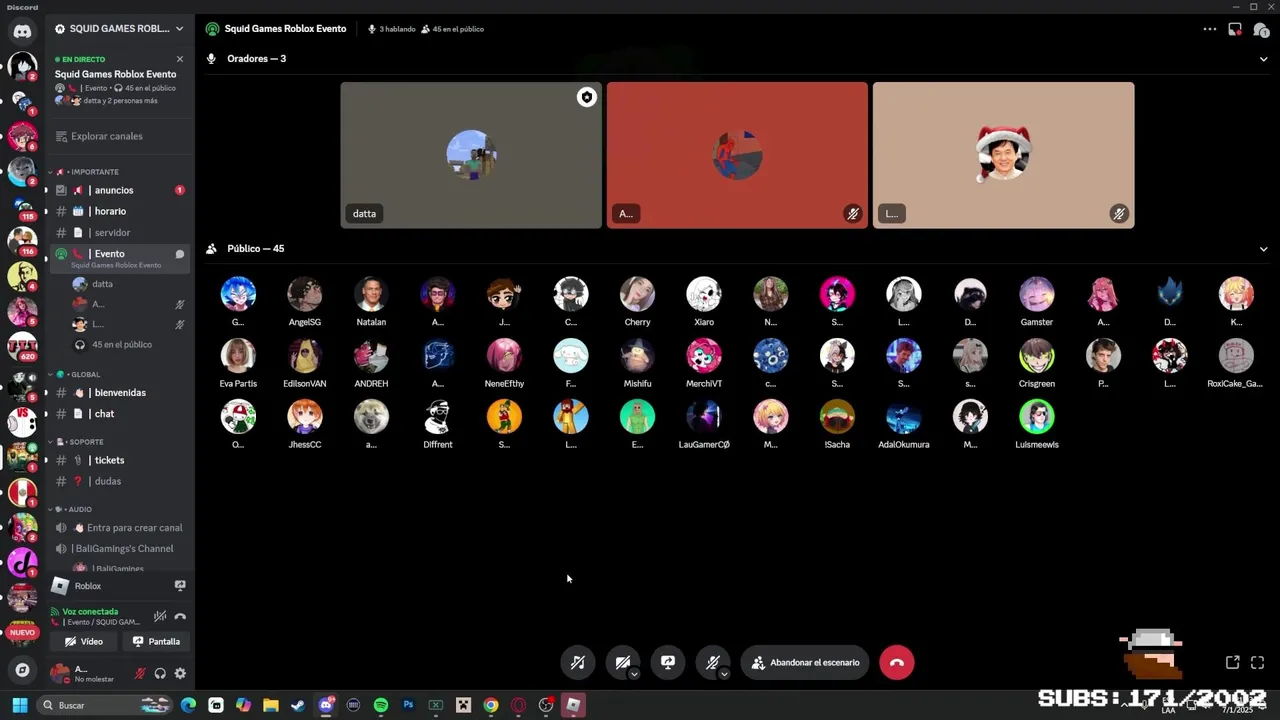Open more options three-dot menu
Image resolution: width=1280 pixels, height=720 pixels.
tap(1209, 29)
